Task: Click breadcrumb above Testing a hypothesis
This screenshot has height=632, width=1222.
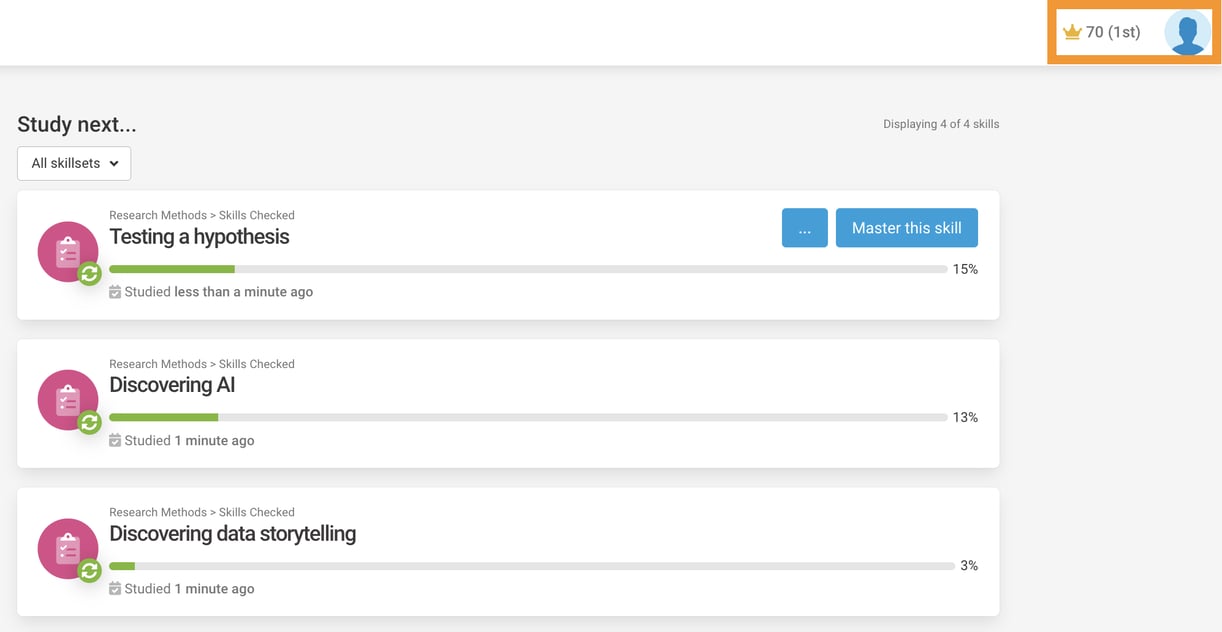Action: [201, 215]
